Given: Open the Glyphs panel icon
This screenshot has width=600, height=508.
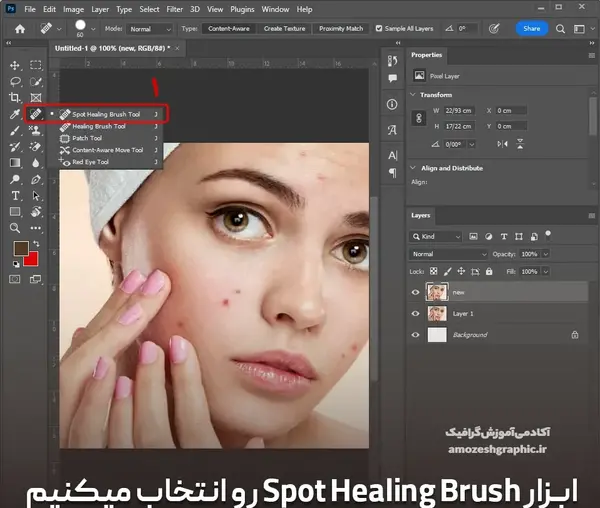Looking at the screenshot, I should 392,130.
